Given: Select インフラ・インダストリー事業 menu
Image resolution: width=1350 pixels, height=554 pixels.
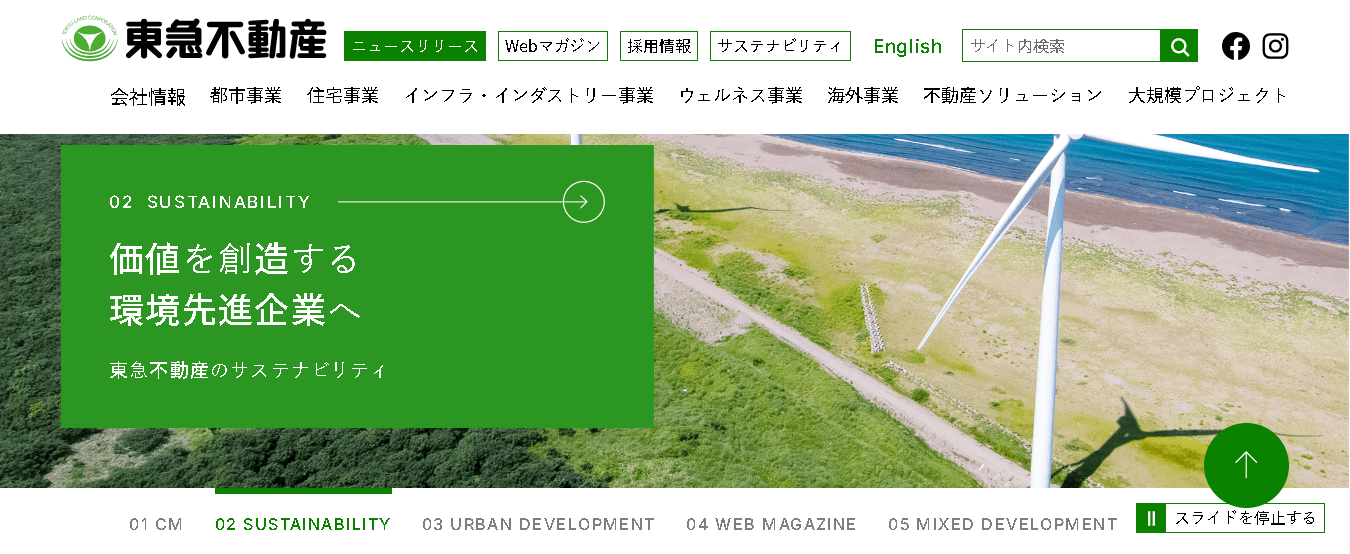Looking at the screenshot, I should tap(529, 96).
